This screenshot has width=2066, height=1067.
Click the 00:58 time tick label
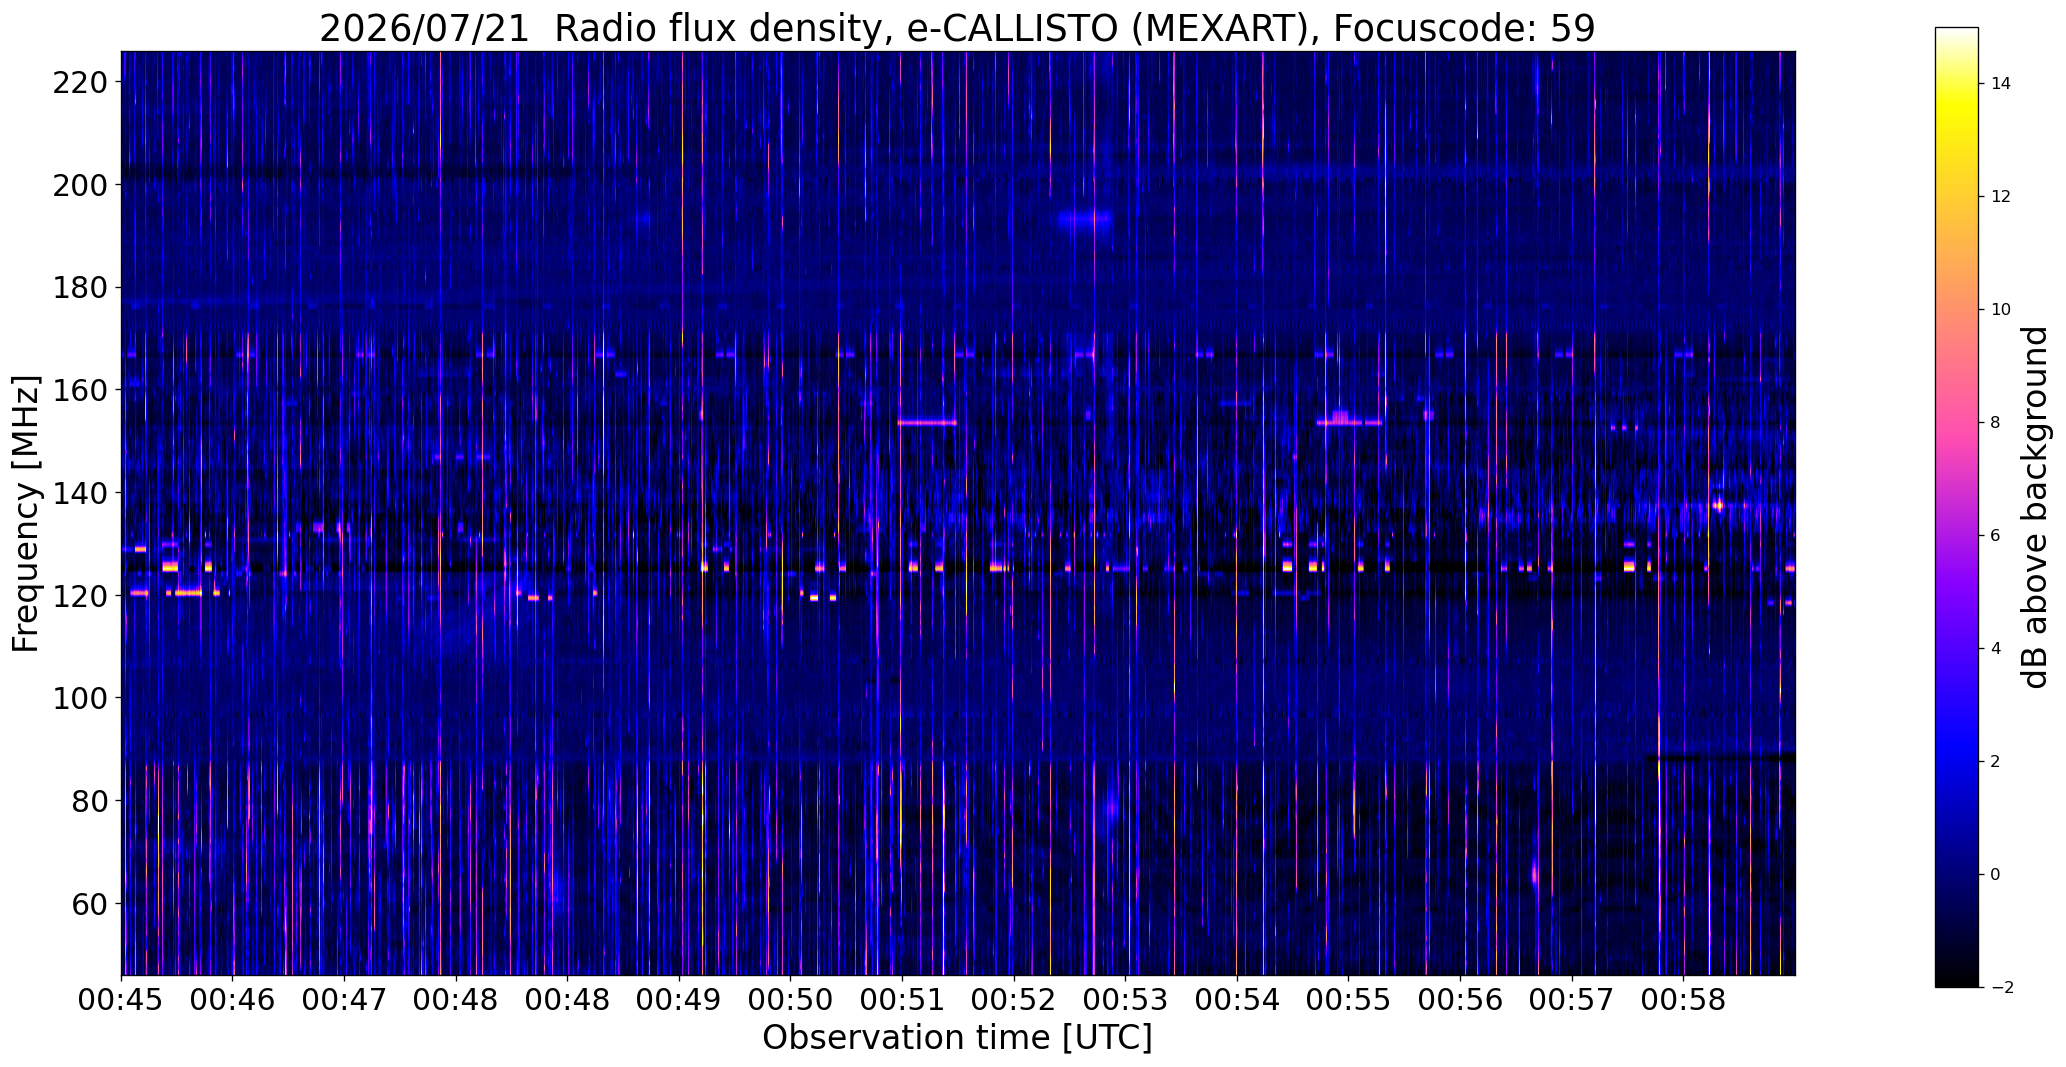[1684, 1000]
